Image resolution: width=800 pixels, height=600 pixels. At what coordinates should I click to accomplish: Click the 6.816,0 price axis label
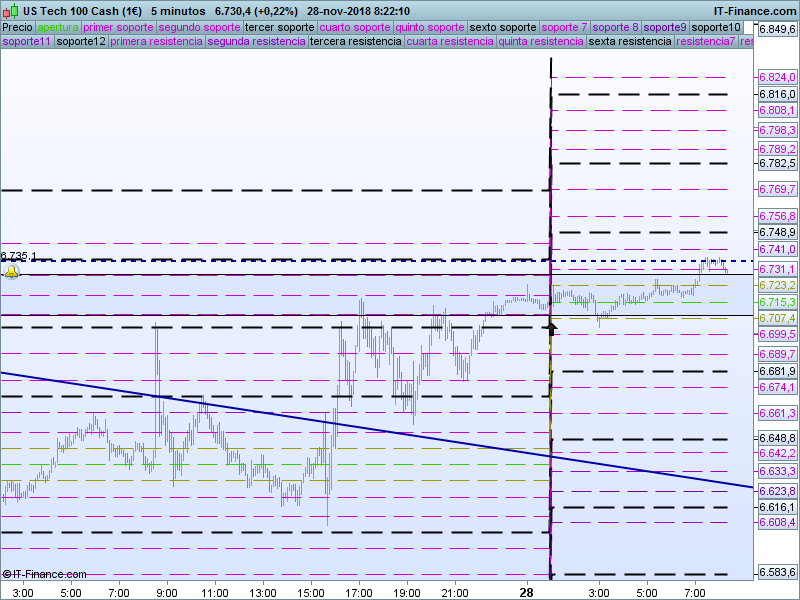point(777,94)
